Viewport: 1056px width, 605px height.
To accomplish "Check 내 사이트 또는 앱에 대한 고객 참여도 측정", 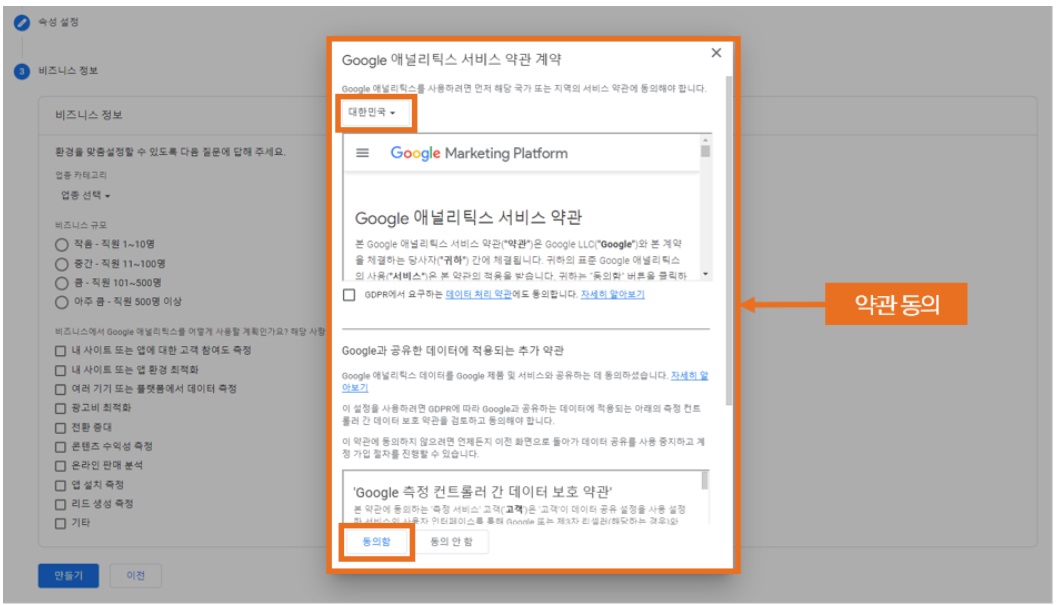I will tap(61, 351).
